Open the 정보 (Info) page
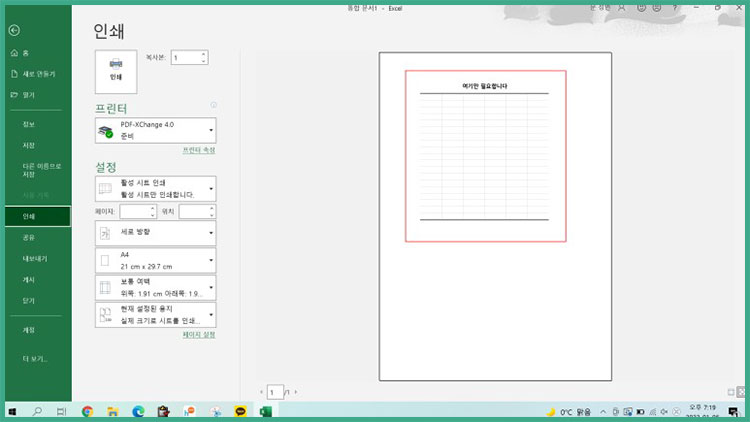Screen dimensions: 750x422 [x=38, y=124]
